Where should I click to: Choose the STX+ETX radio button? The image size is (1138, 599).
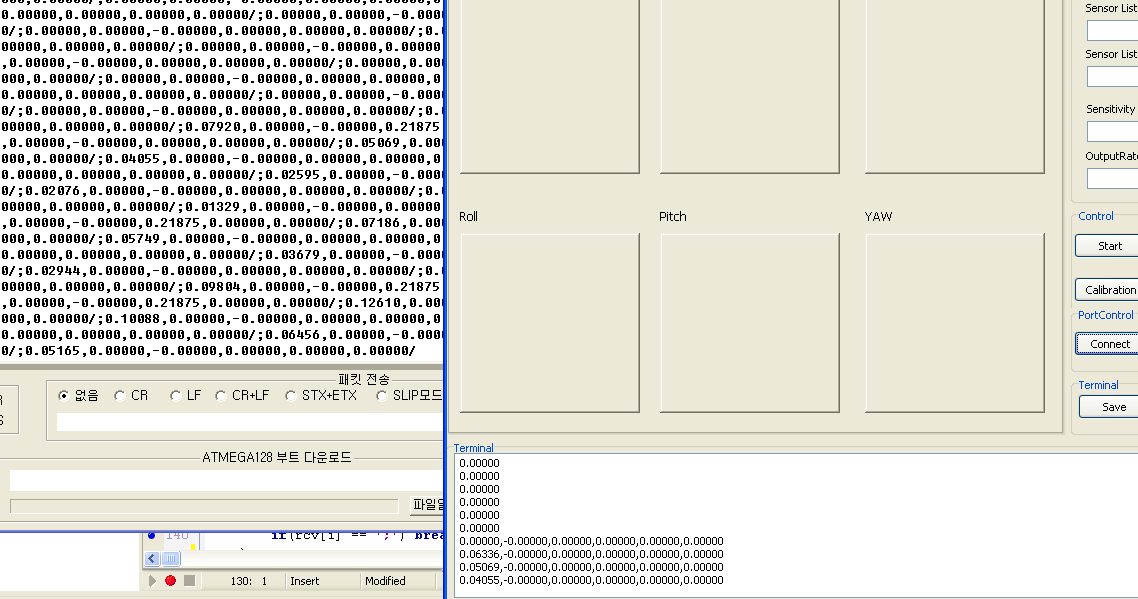point(291,396)
